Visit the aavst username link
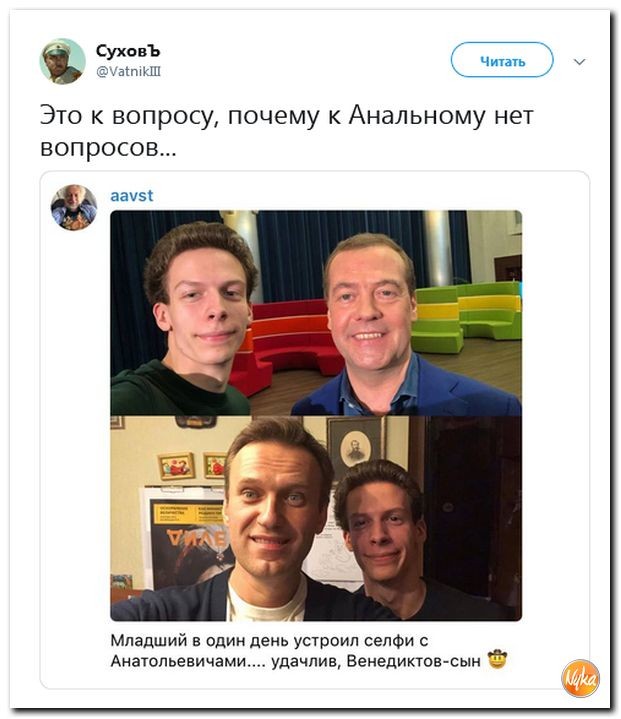 click(x=132, y=196)
